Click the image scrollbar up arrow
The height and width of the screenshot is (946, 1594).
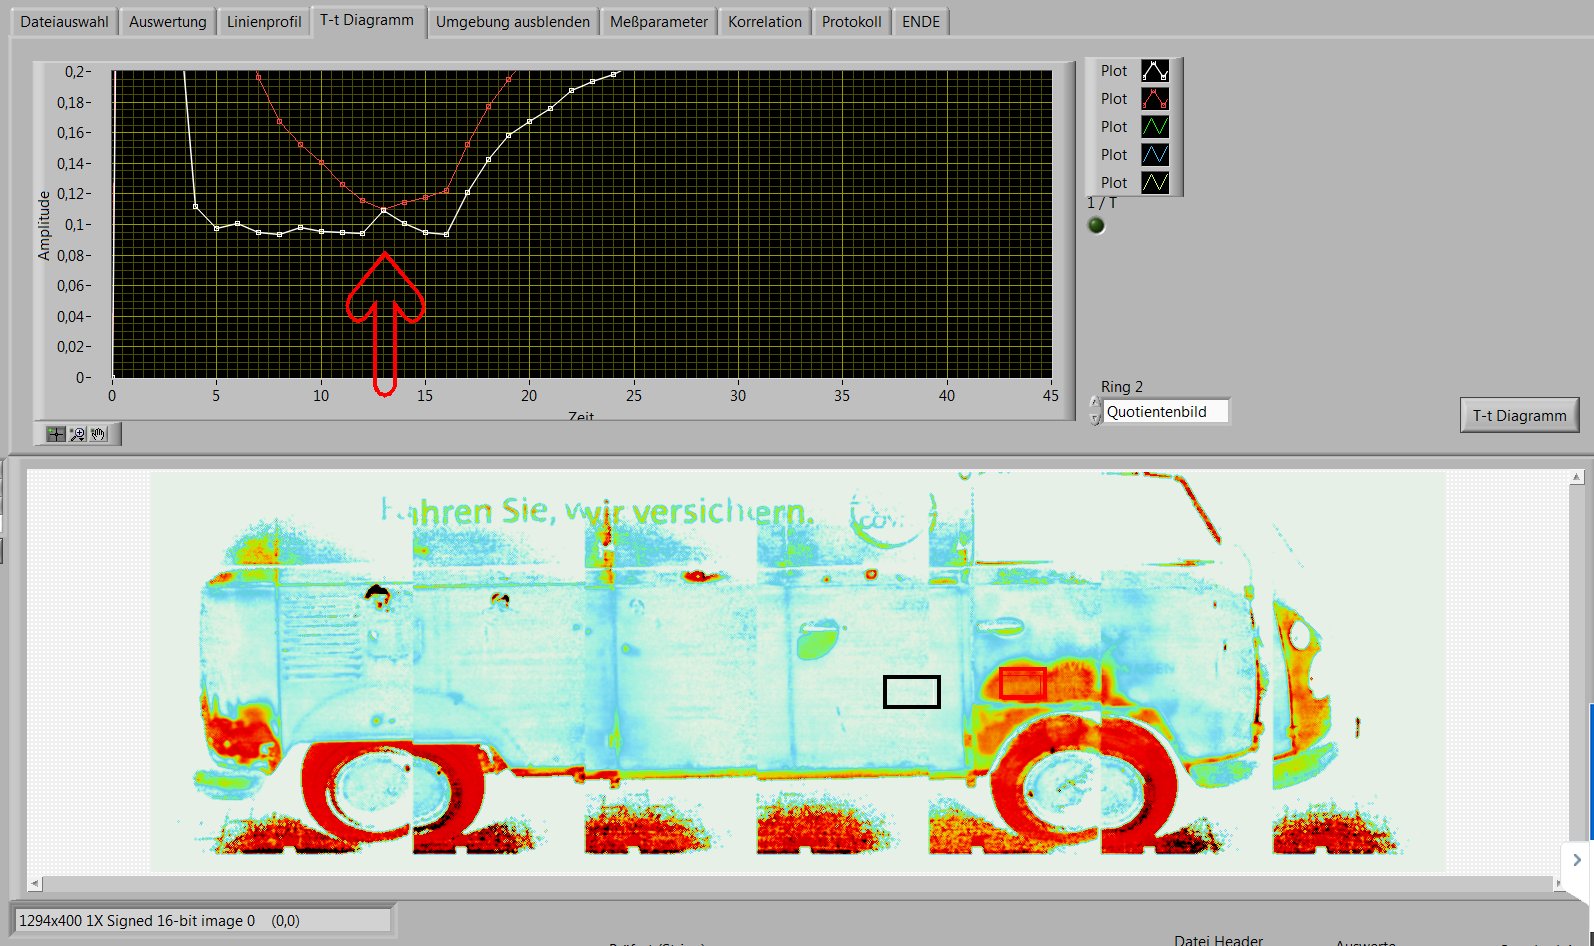coord(1577,477)
